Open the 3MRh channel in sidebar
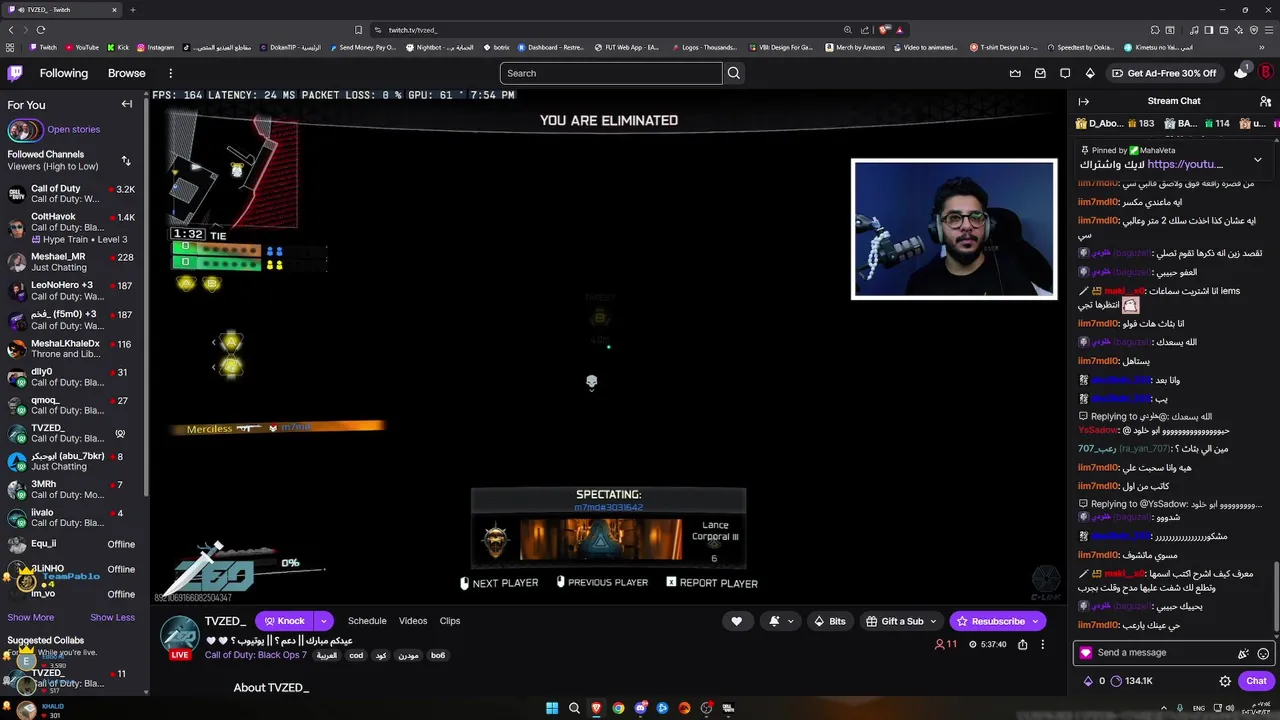The image size is (1280, 720). pos(74,490)
